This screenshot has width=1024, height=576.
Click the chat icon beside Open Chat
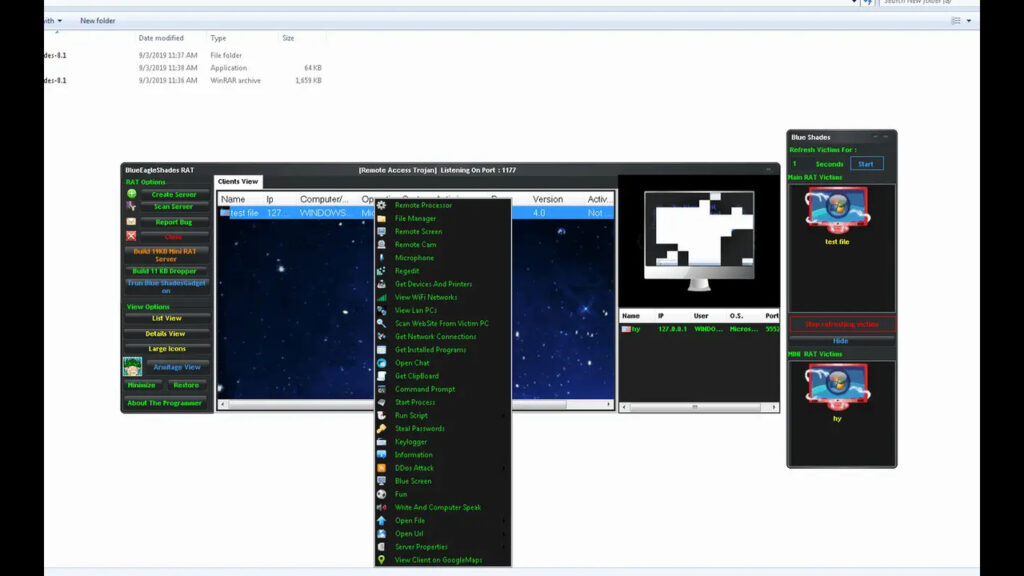coord(381,362)
